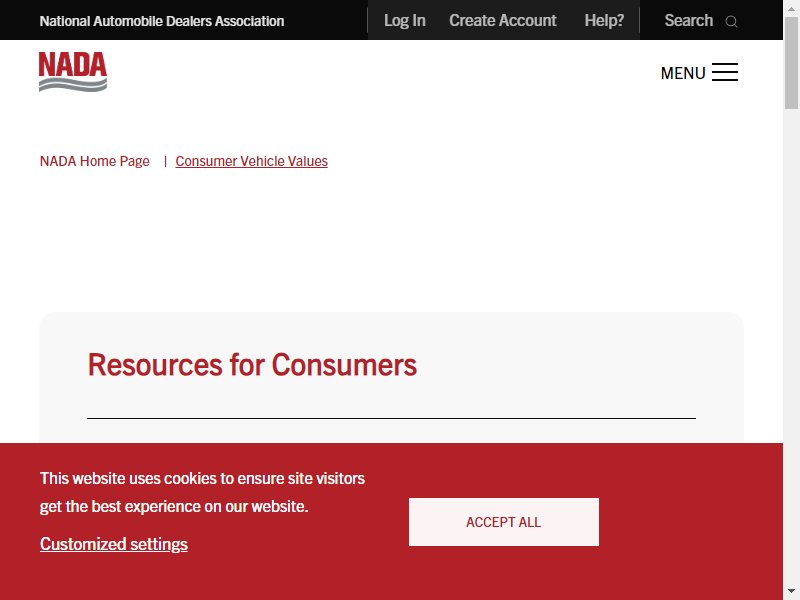Click the NADA logo

coord(73,71)
